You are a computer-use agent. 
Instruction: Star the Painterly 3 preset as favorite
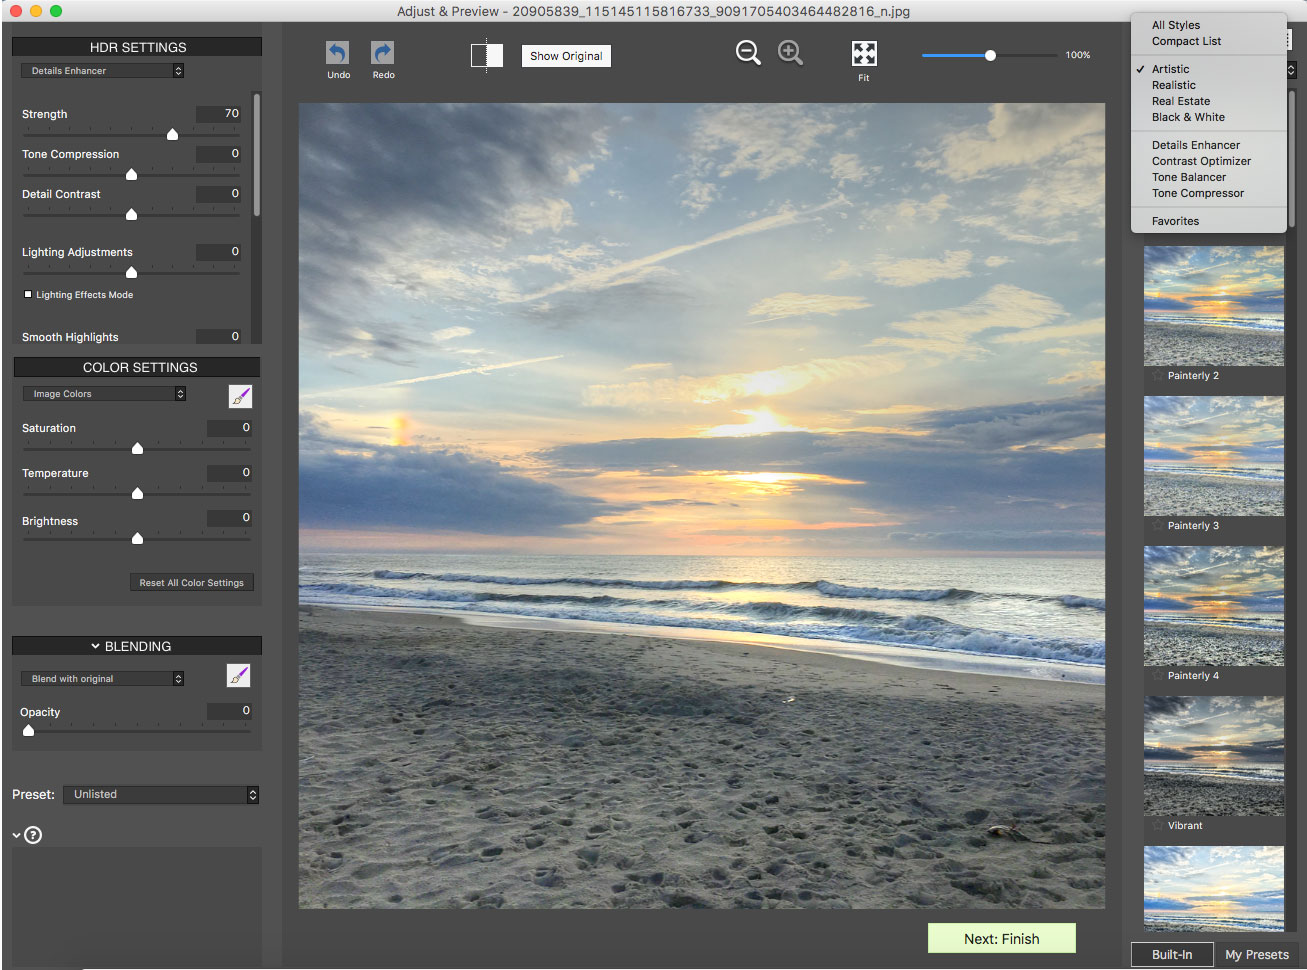coord(1158,526)
